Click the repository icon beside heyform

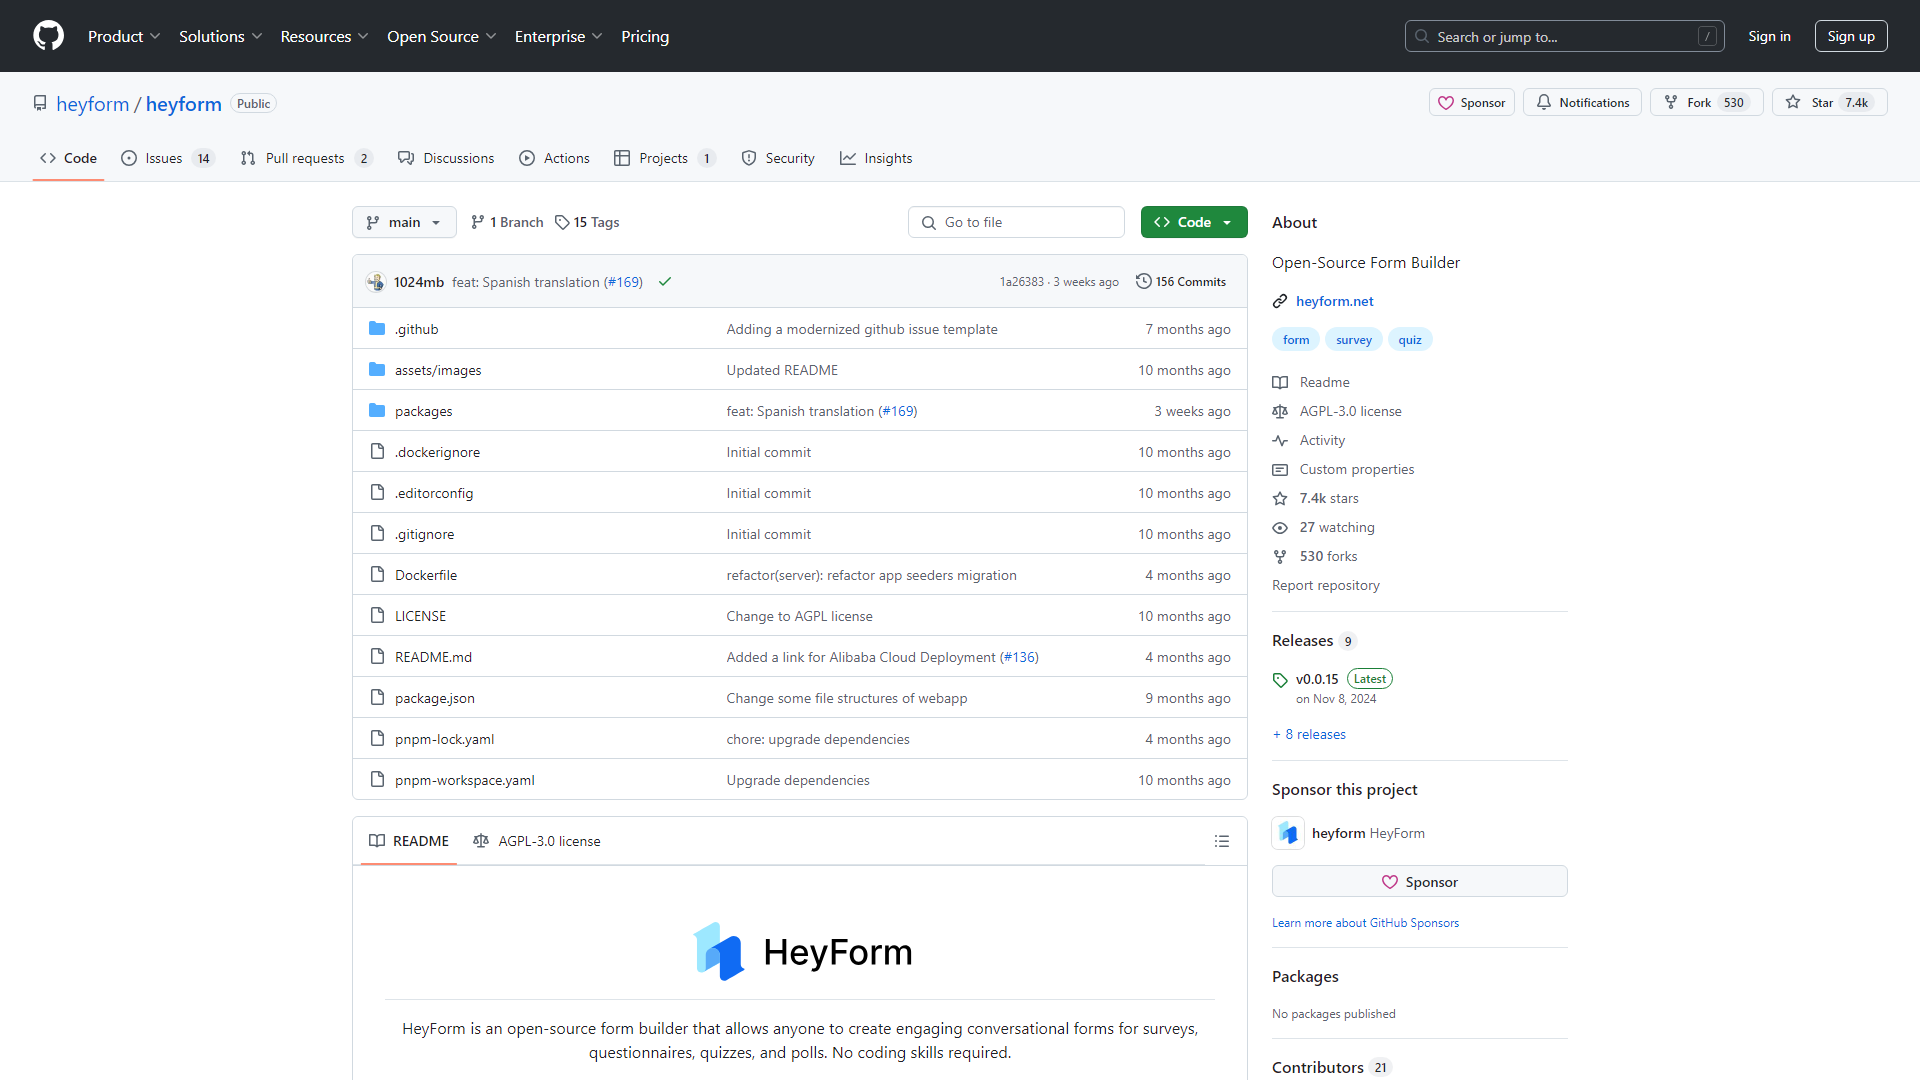40,103
